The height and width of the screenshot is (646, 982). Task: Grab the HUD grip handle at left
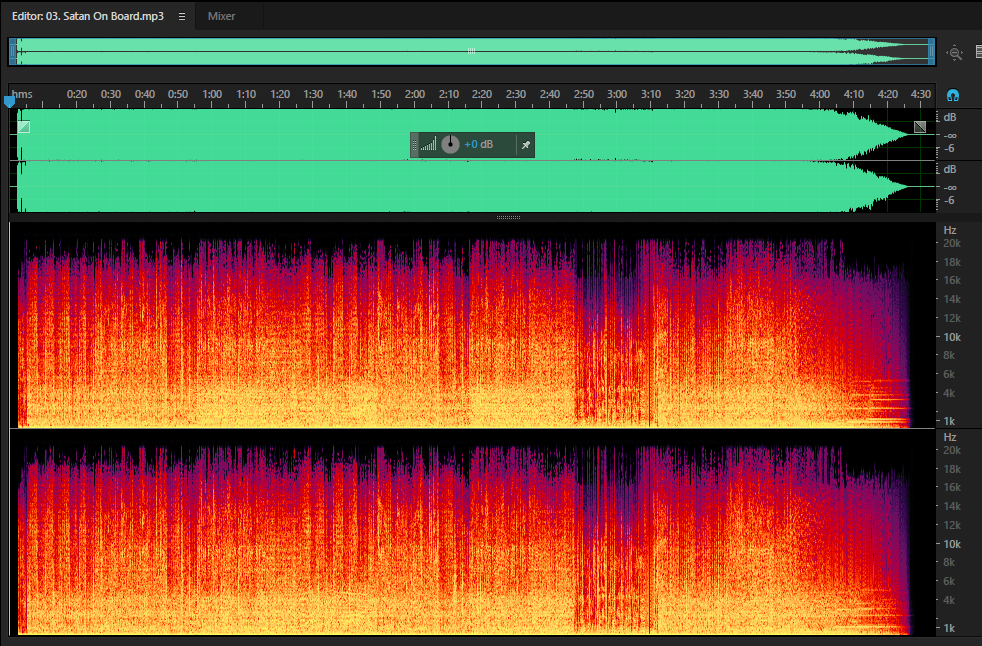(414, 145)
